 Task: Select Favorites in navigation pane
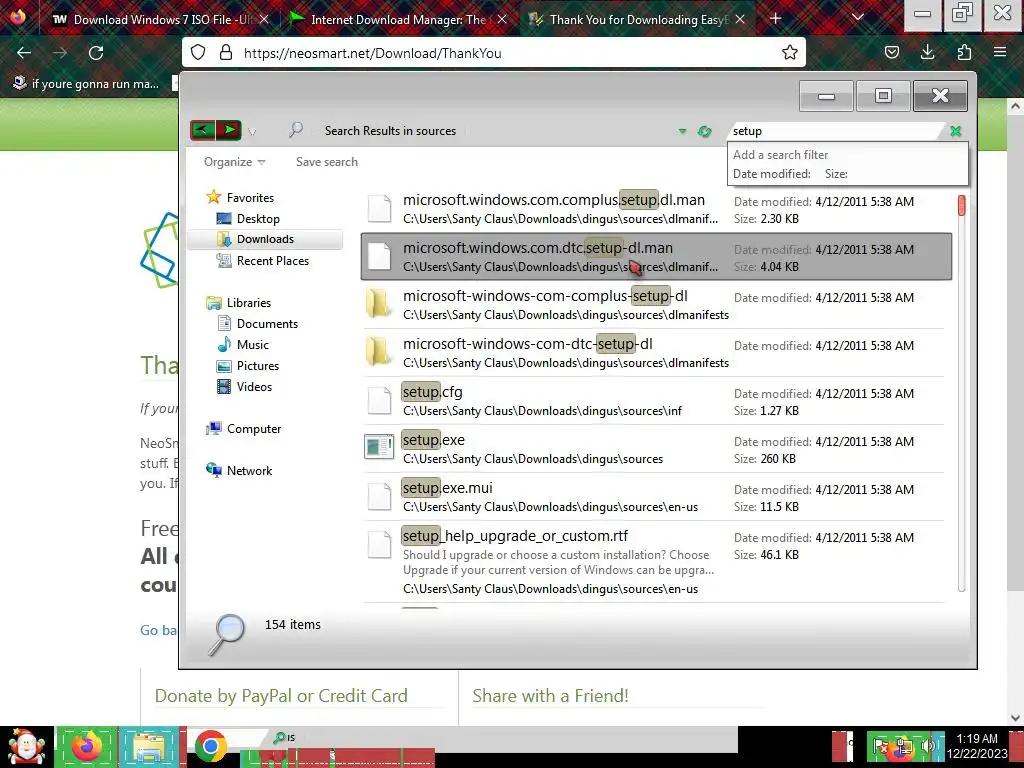pyautogui.click(x=240, y=197)
